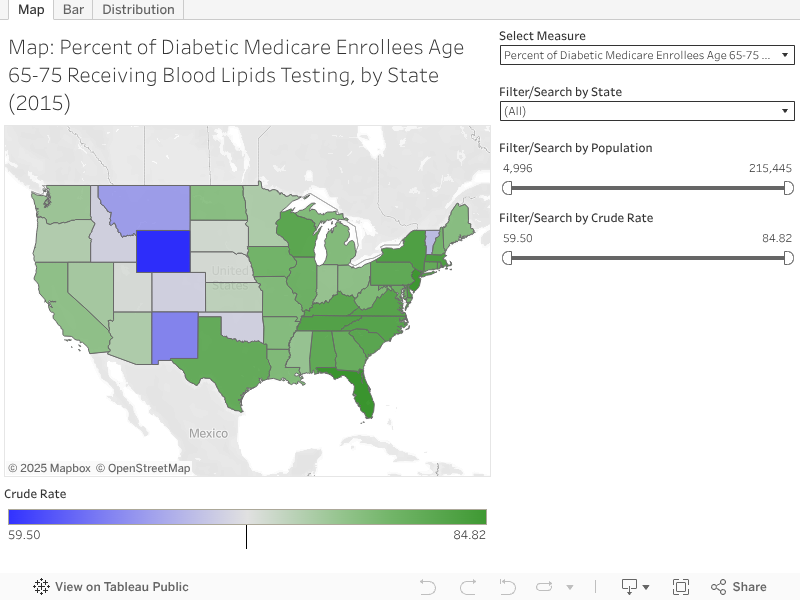Click the Undo arrow icon
The height and width of the screenshot is (600, 800).
tap(428, 587)
